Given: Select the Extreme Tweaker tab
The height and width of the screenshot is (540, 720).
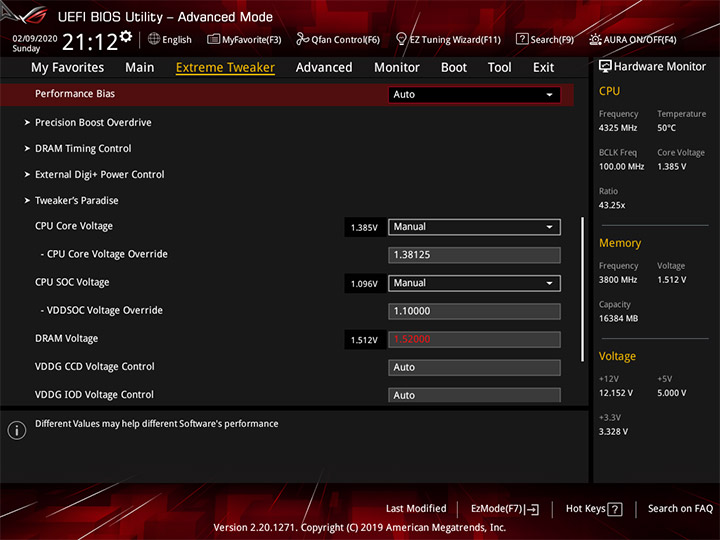Looking at the screenshot, I should point(225,68).
